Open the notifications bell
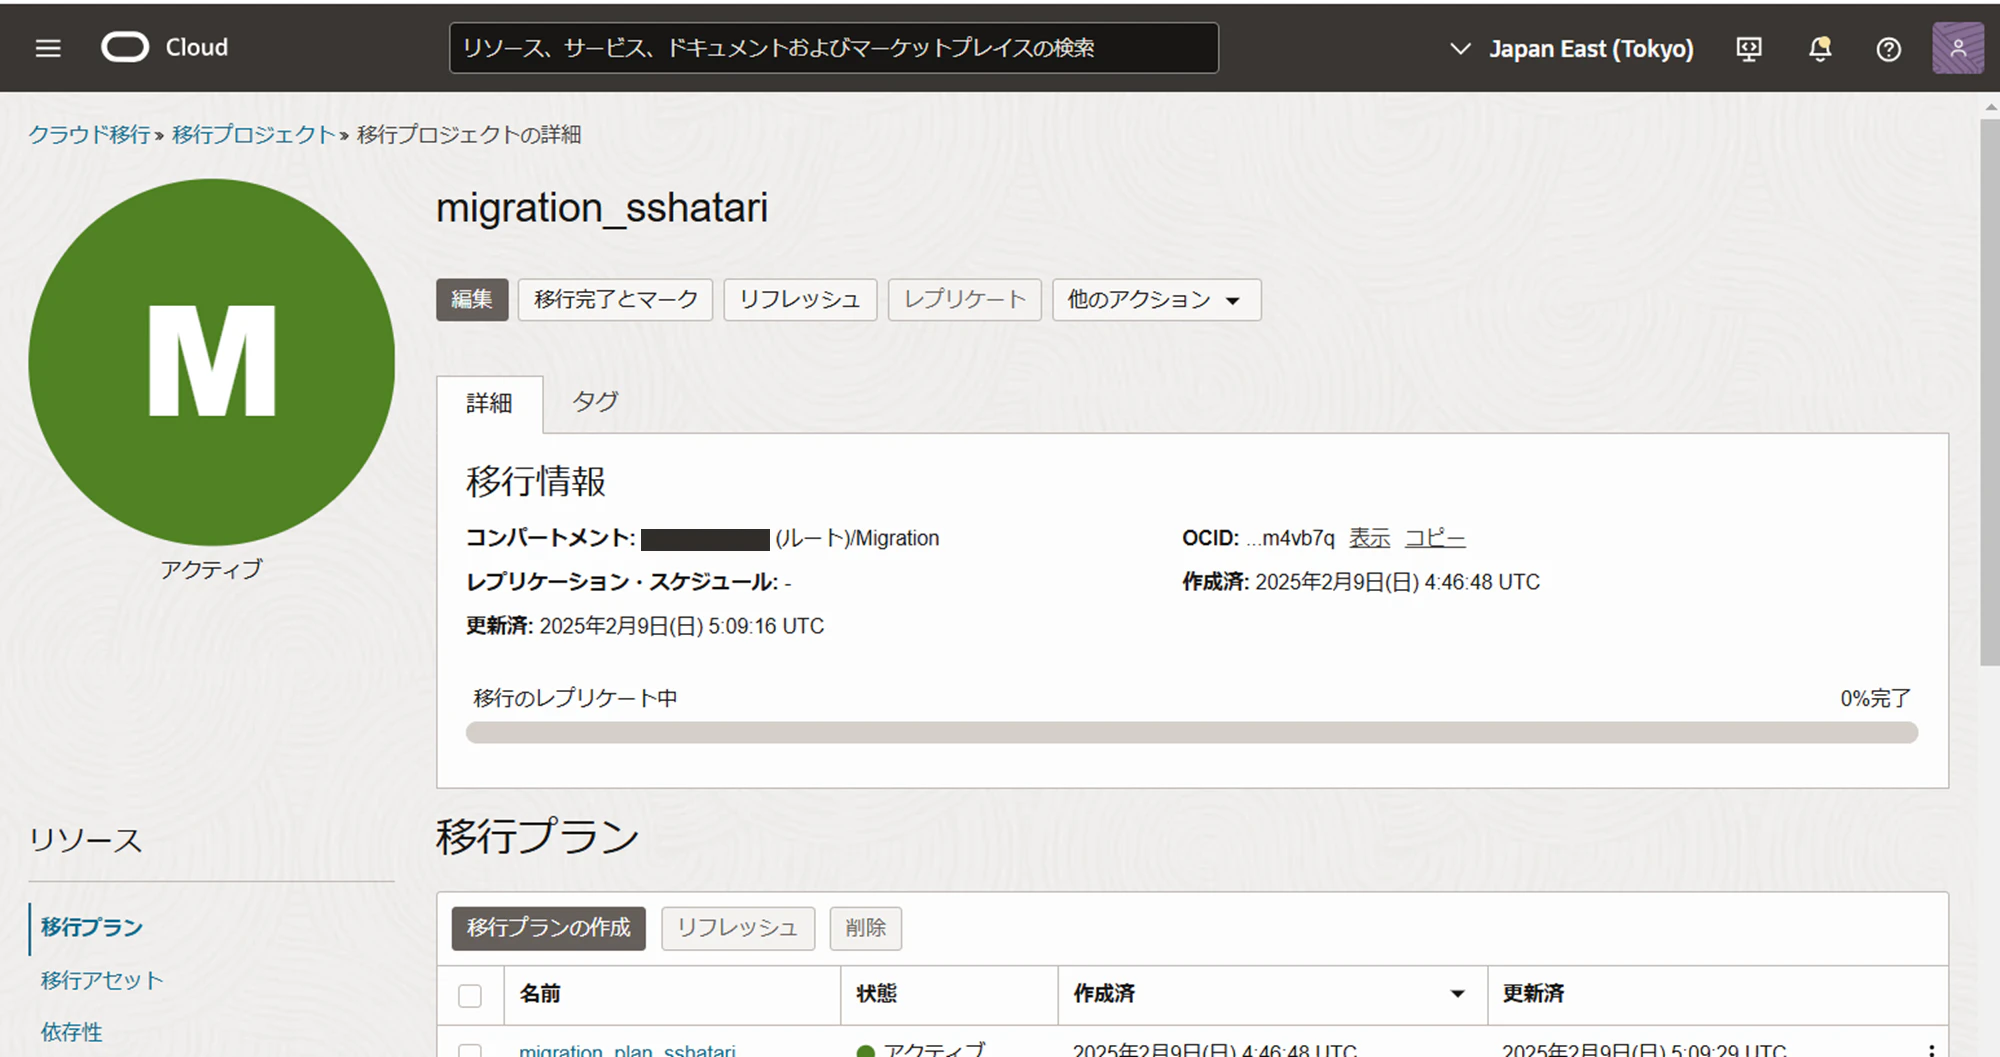The height and width of the screenshot is (1057, 2000). pyautogui.click(x=1820, y=48)
